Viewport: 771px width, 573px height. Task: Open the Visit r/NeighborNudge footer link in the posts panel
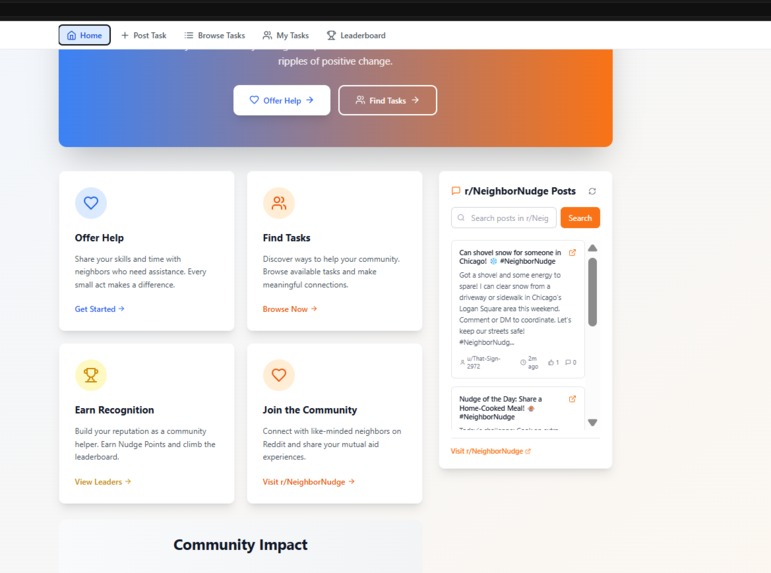[x=490, y=451]
